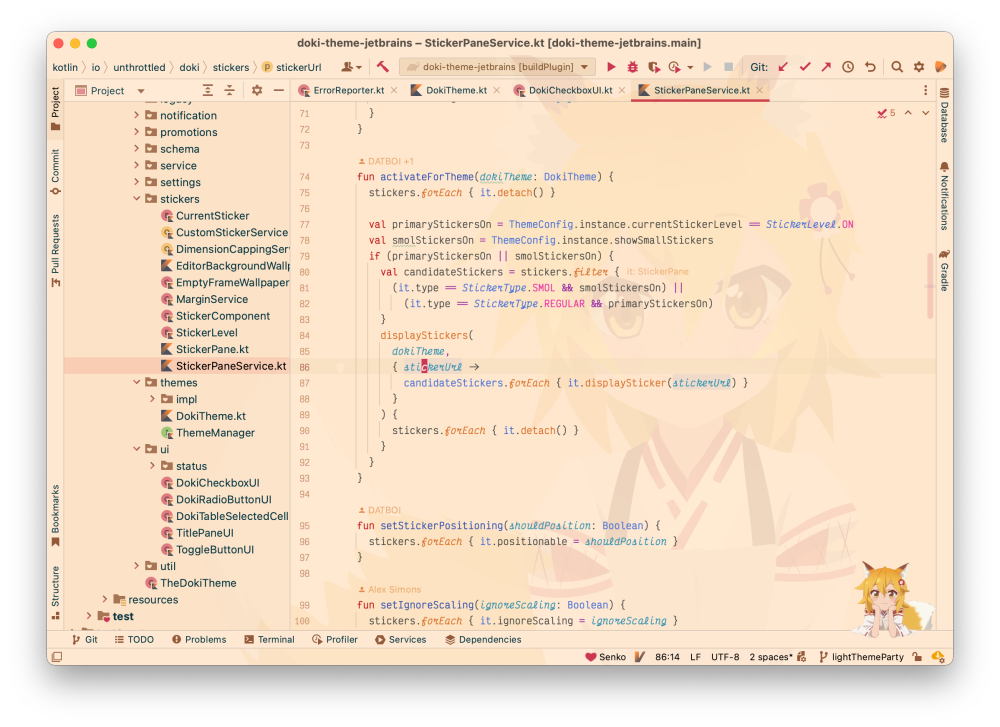Expand the test folder
Viewport: 1000px width, 727px height.
click(89, 616)
